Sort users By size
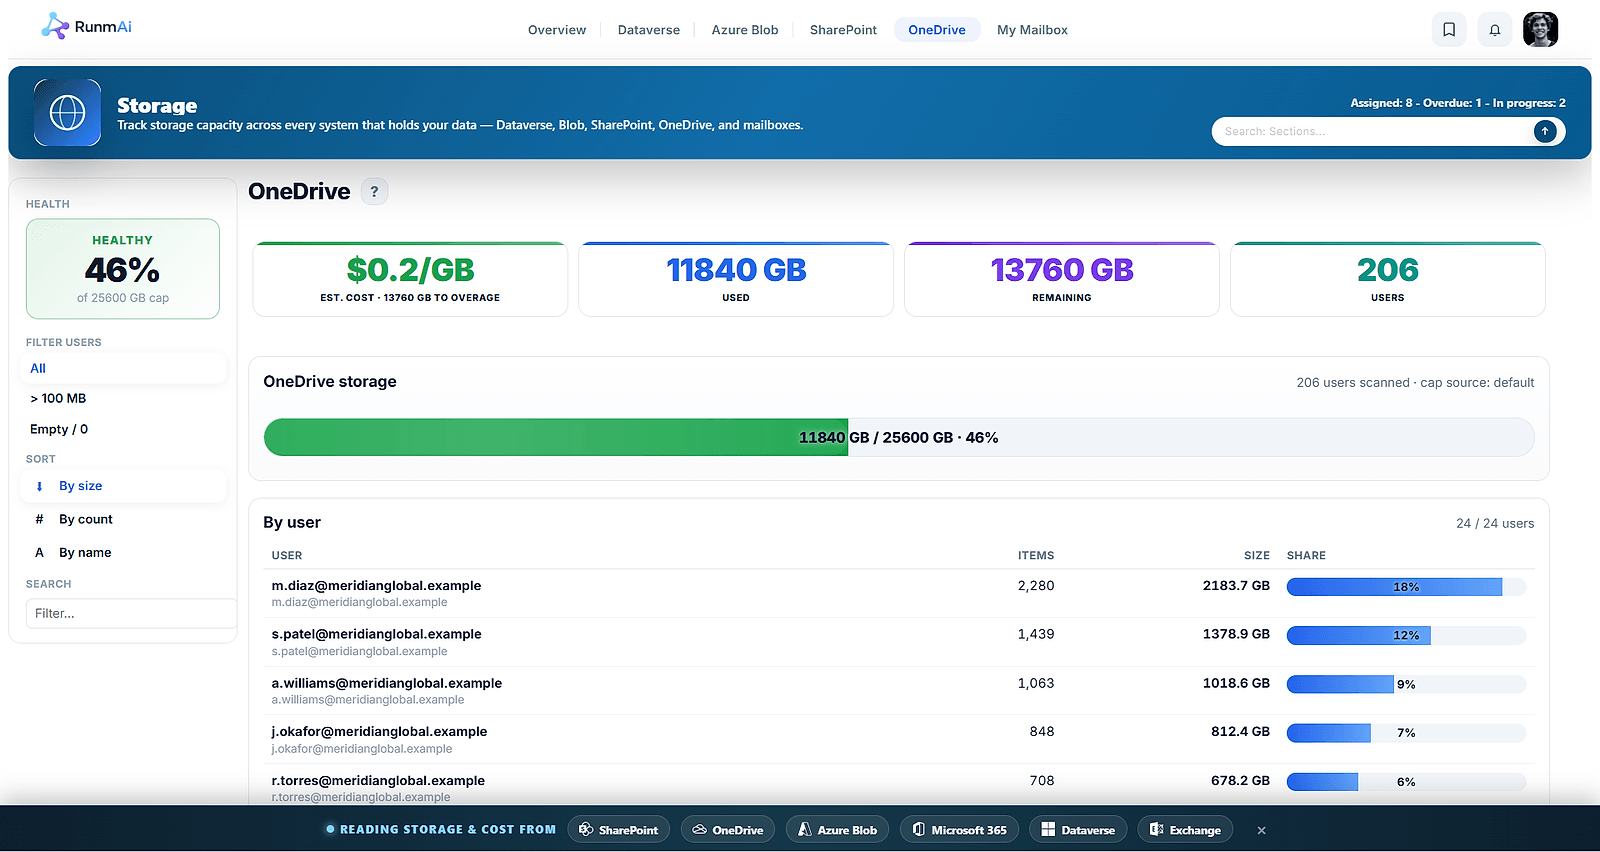The width and height of the screenshot is (1600, 852). tap(123, 486)
